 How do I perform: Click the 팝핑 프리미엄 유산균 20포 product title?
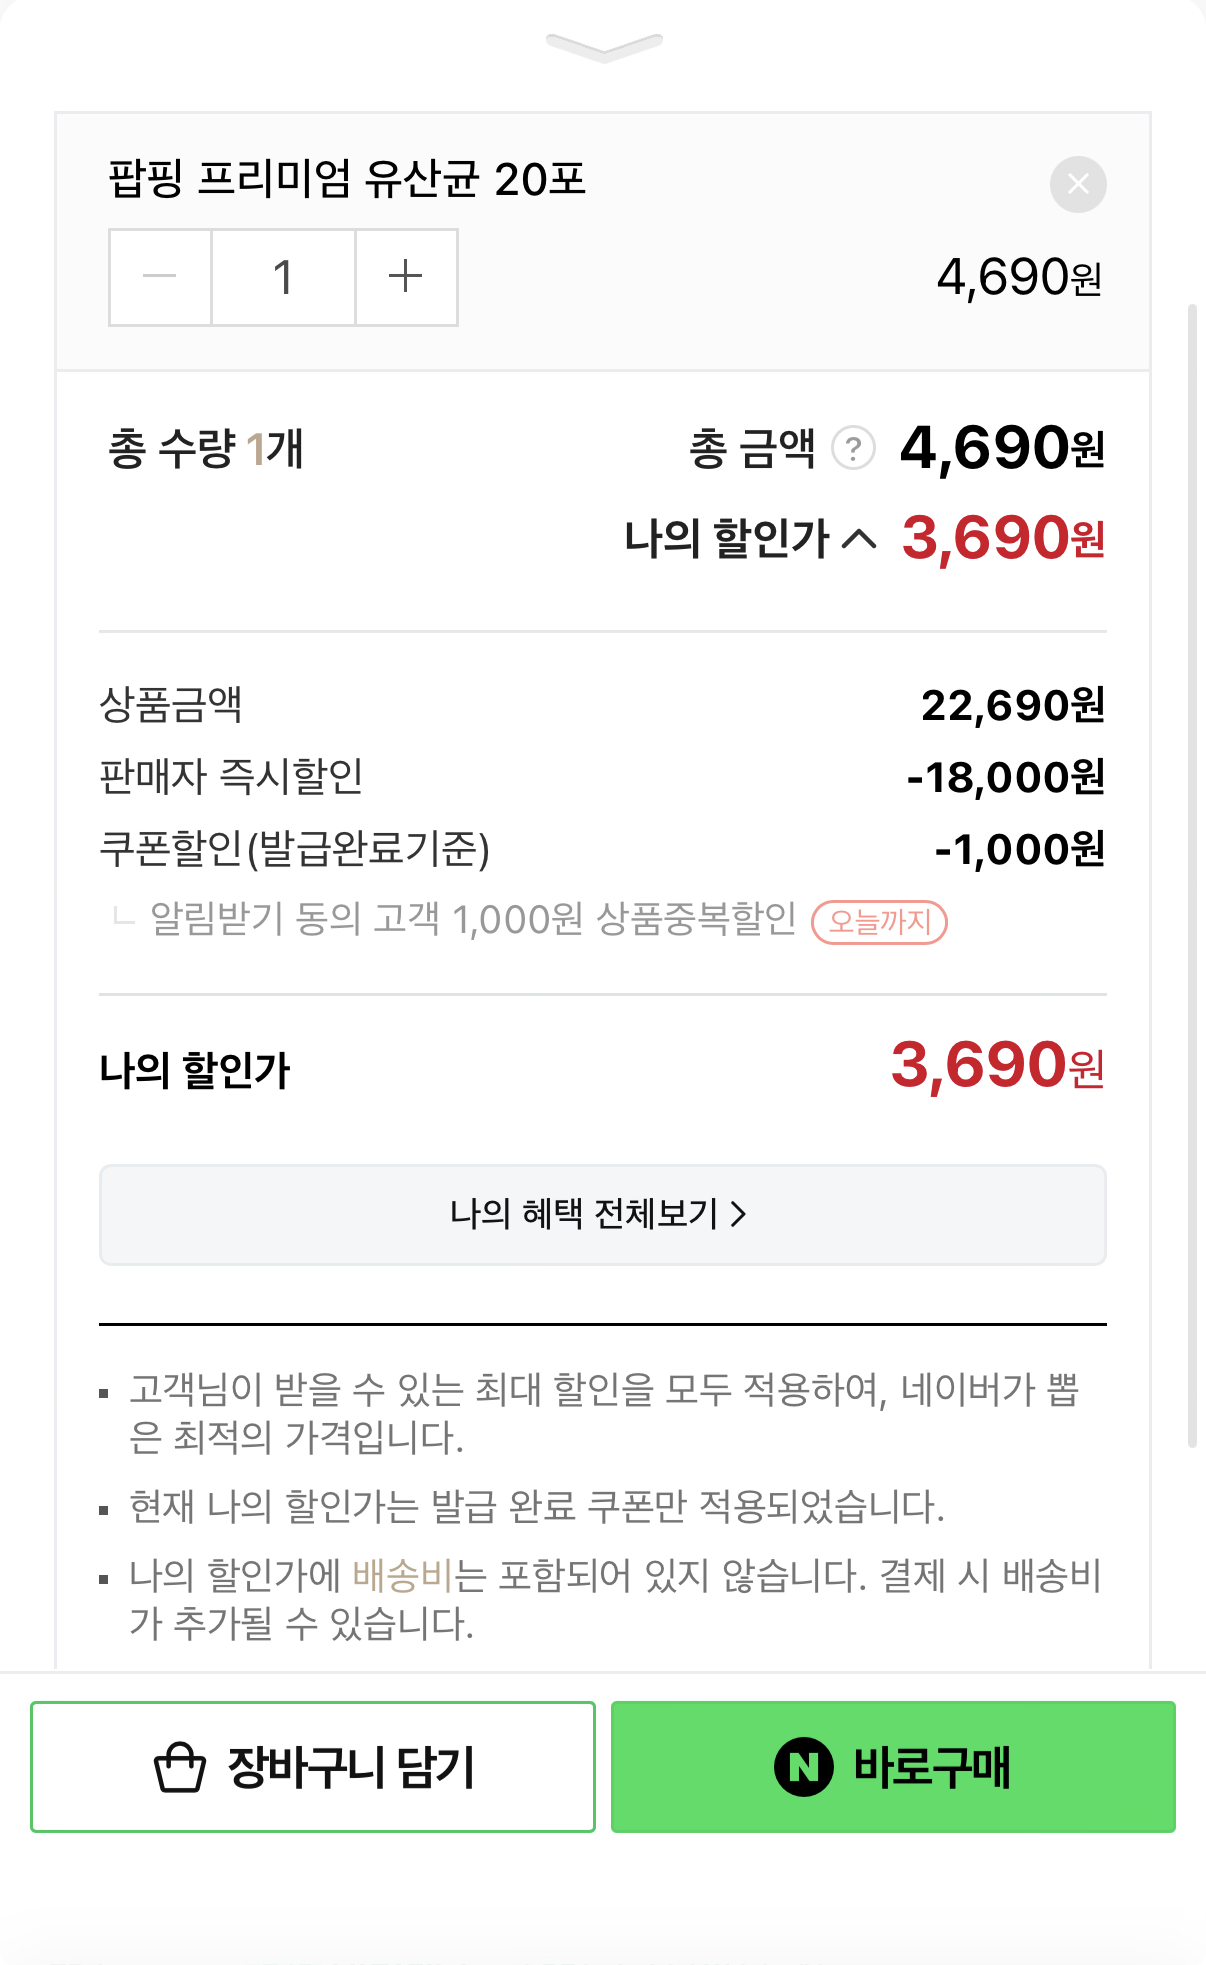pos(347,180)
